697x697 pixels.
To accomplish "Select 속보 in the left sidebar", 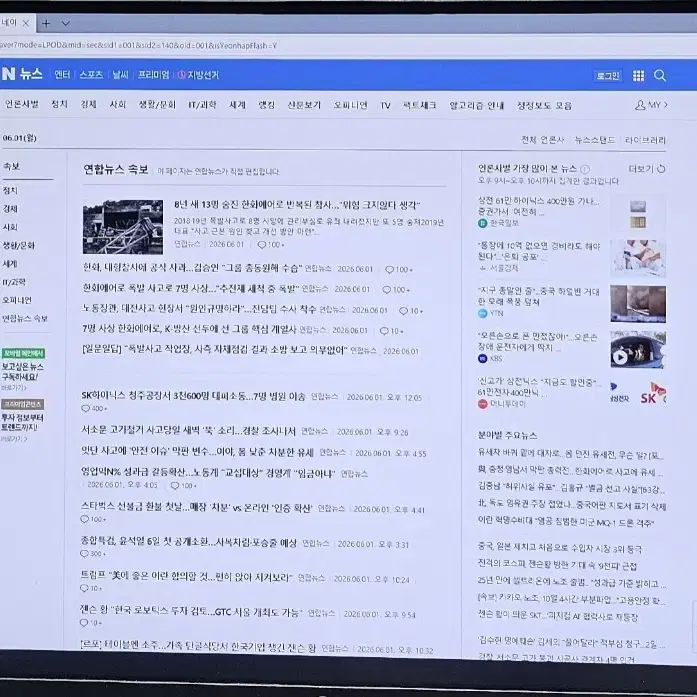I will (x=12, y=166).
